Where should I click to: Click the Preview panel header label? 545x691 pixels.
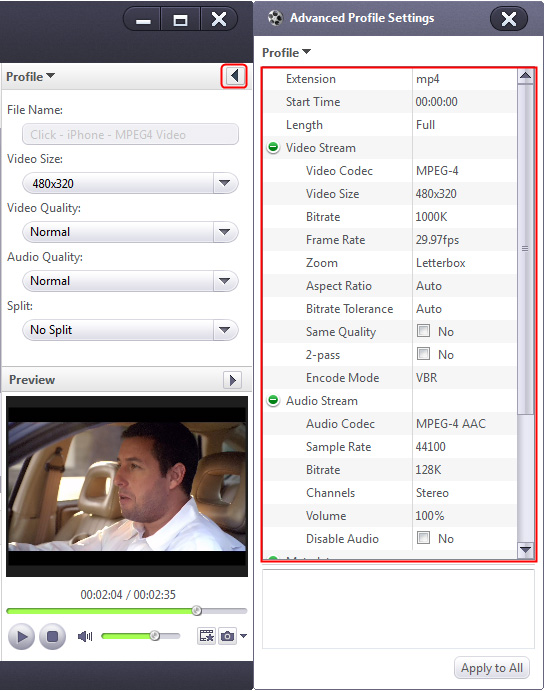[32, 380]
